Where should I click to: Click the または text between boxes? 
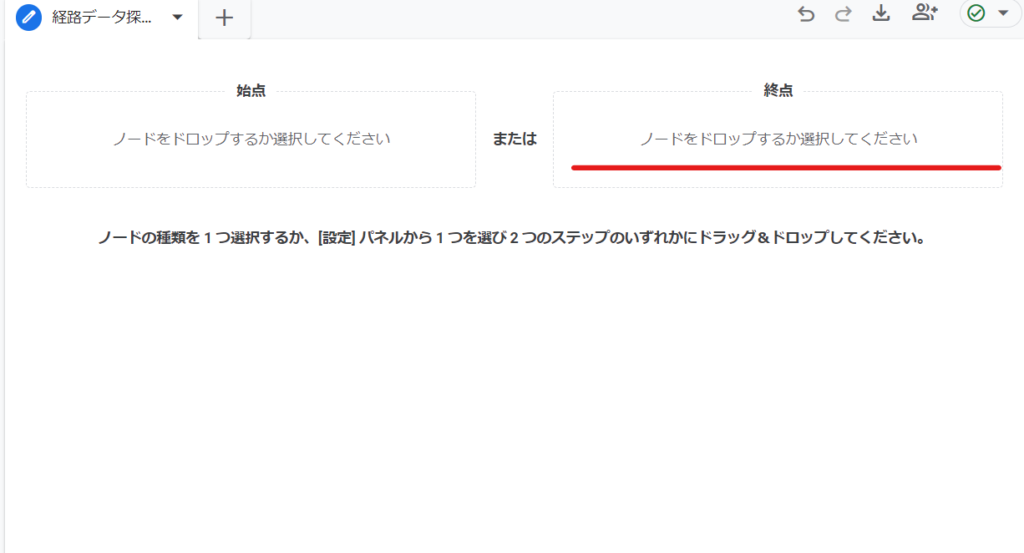pyautogui.click(x=515, y=138)
